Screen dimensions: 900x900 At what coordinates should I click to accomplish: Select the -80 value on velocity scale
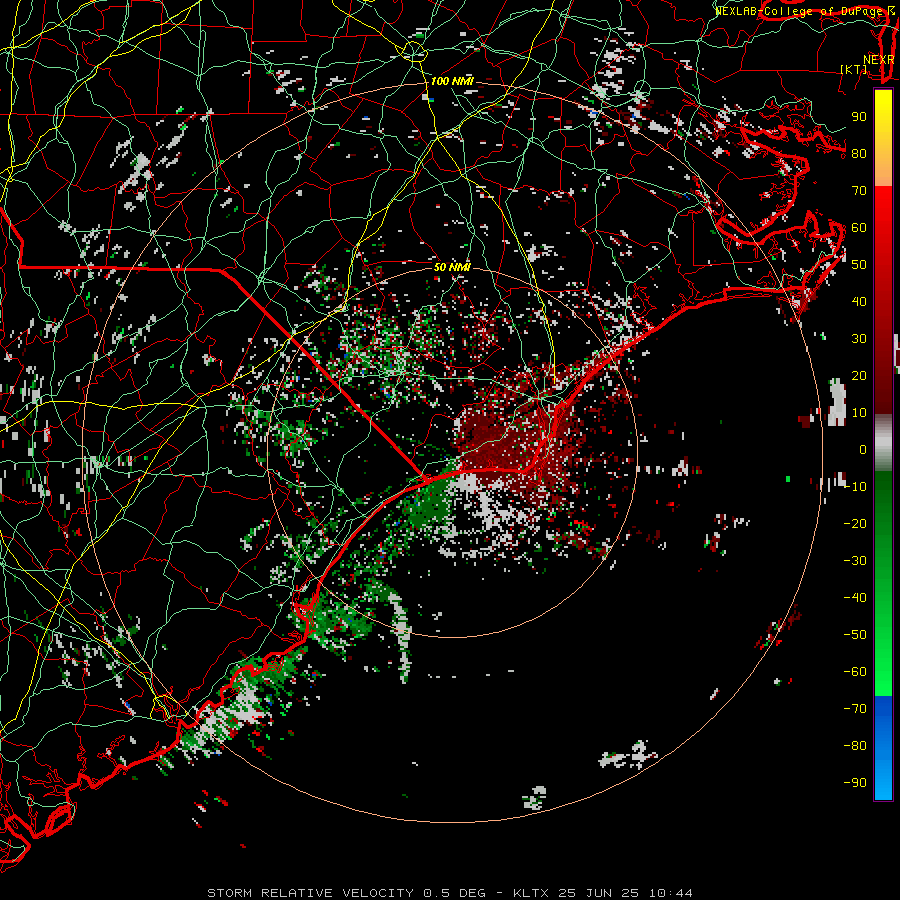pos(855,746)
